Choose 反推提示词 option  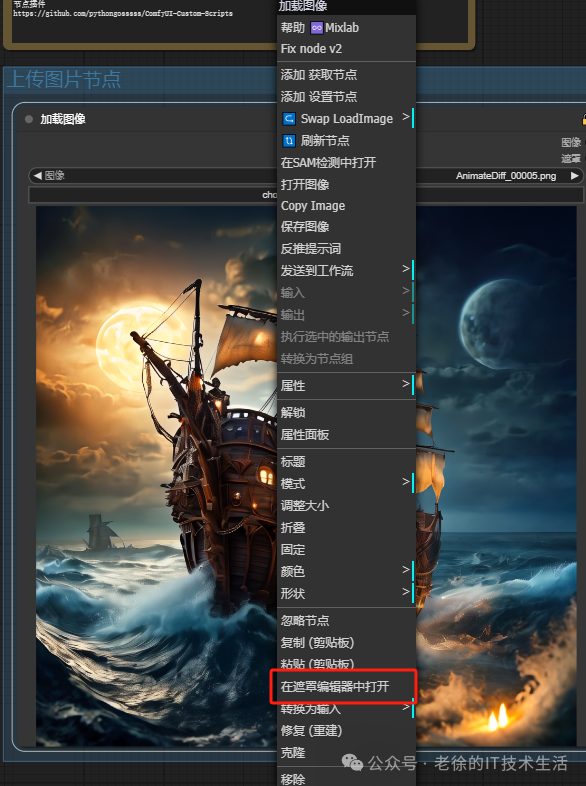pos(346,249)
